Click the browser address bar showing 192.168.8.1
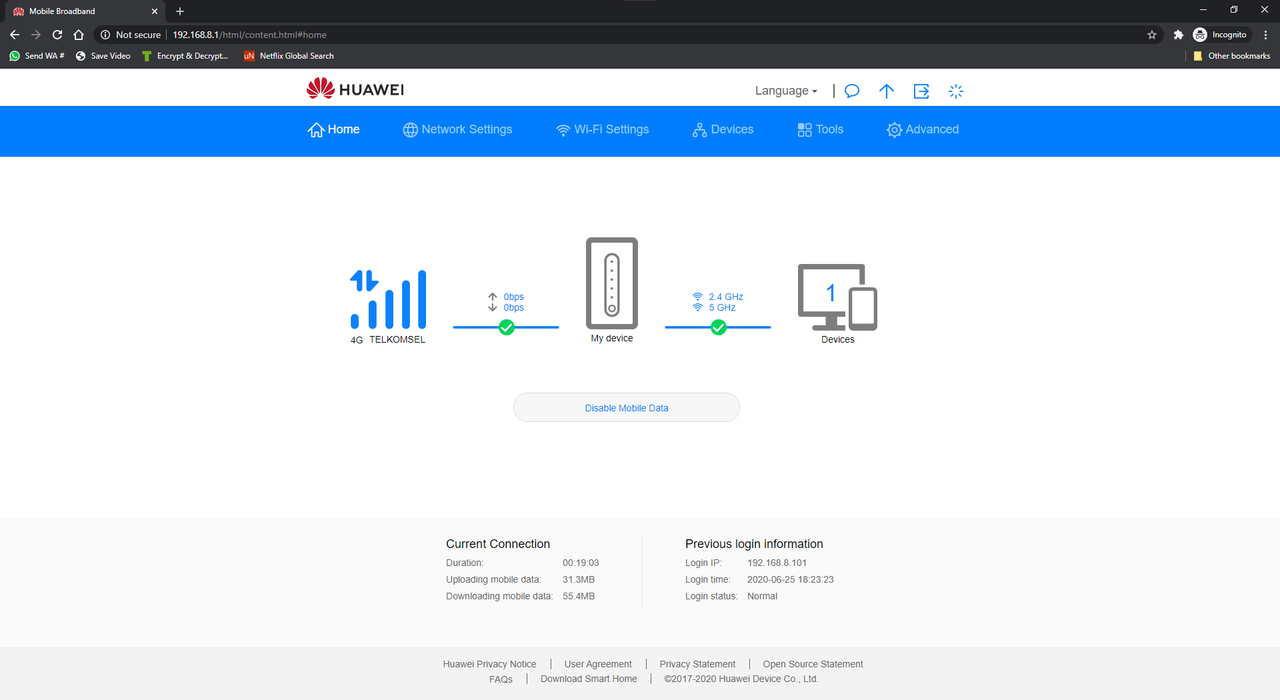 point(248,34)
